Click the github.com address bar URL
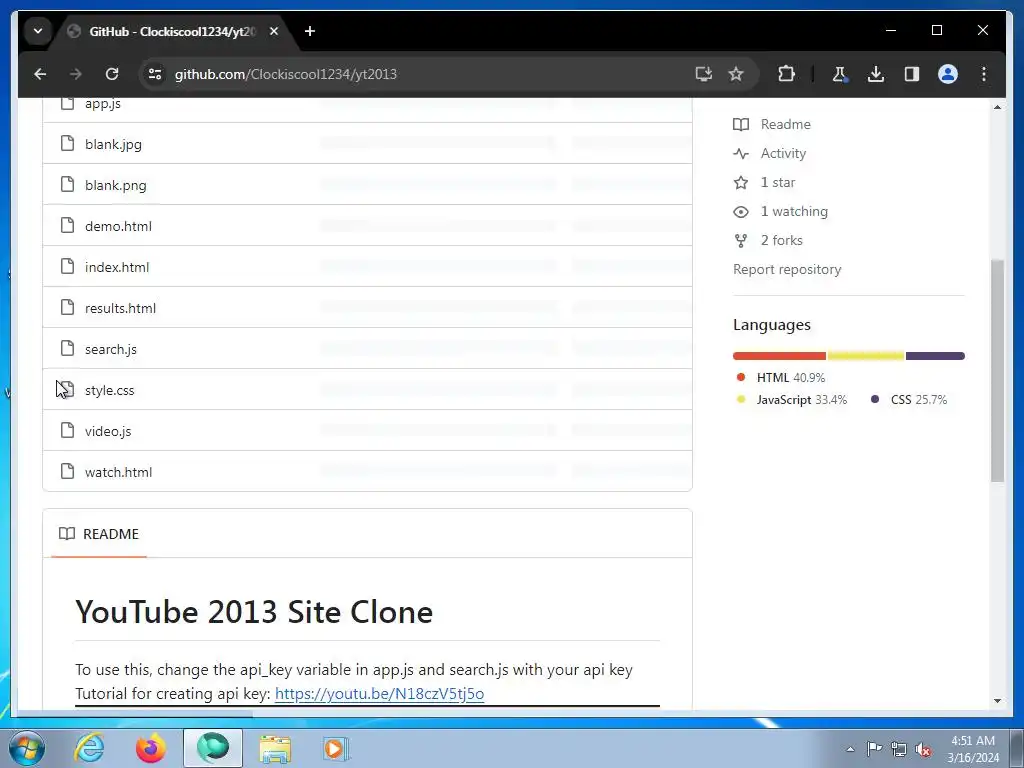 pyautogui.click(x=285, y=74)
